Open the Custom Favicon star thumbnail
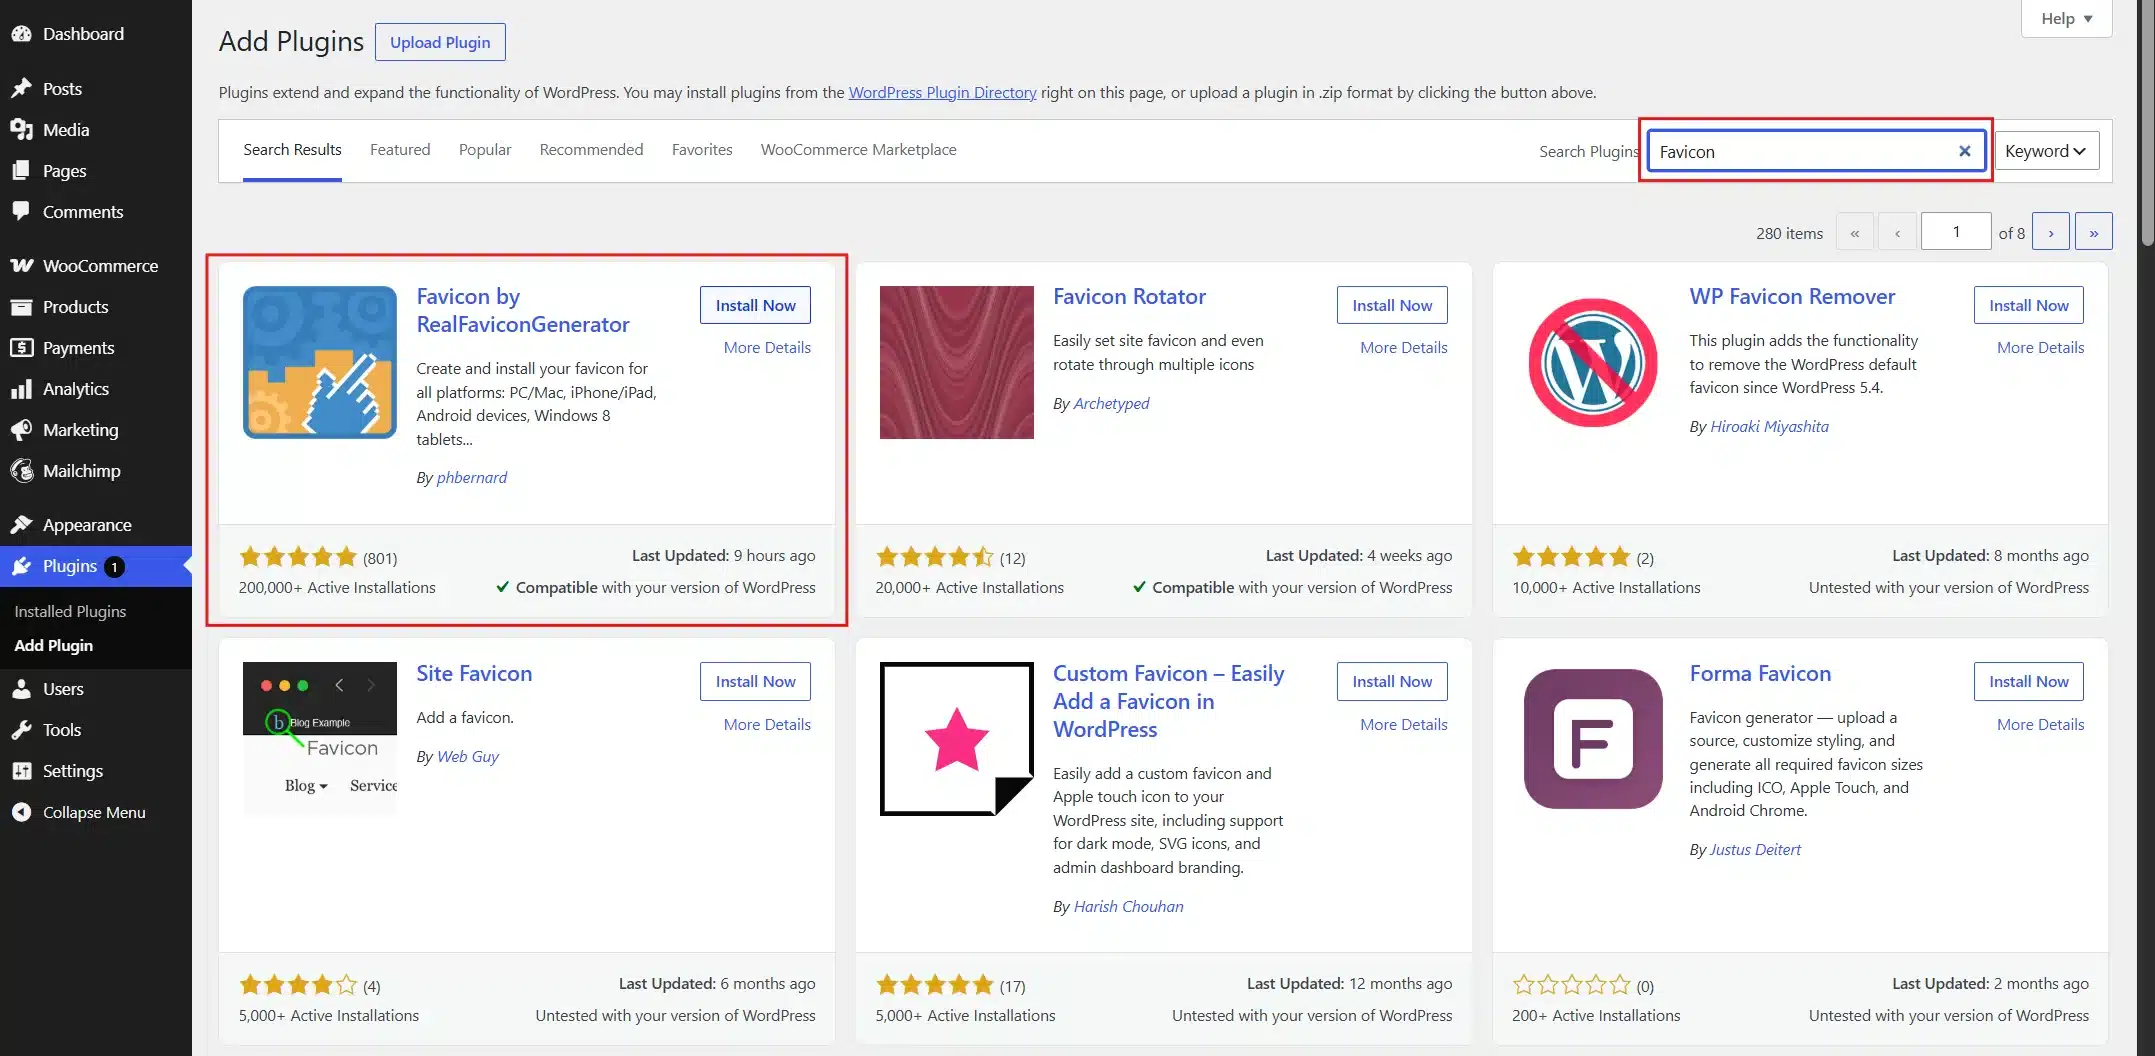 (x=956, y=738)
